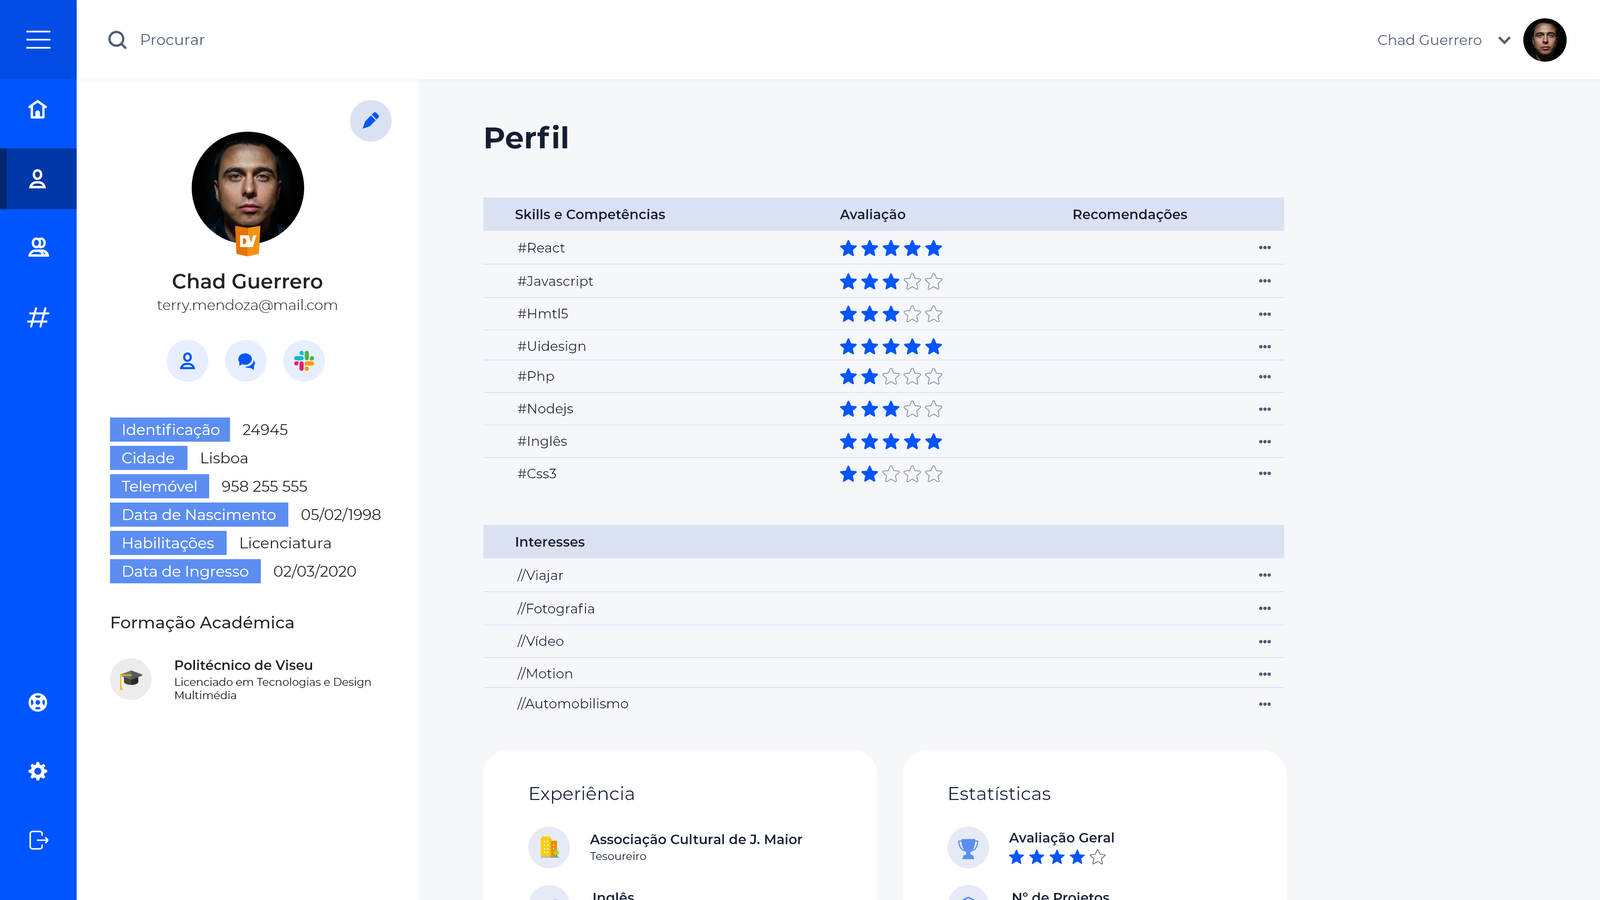Open the Slack icon under profile
The width and height of the screenshot is (1600, 900).
pyautogui.click(x=304, y=361)
